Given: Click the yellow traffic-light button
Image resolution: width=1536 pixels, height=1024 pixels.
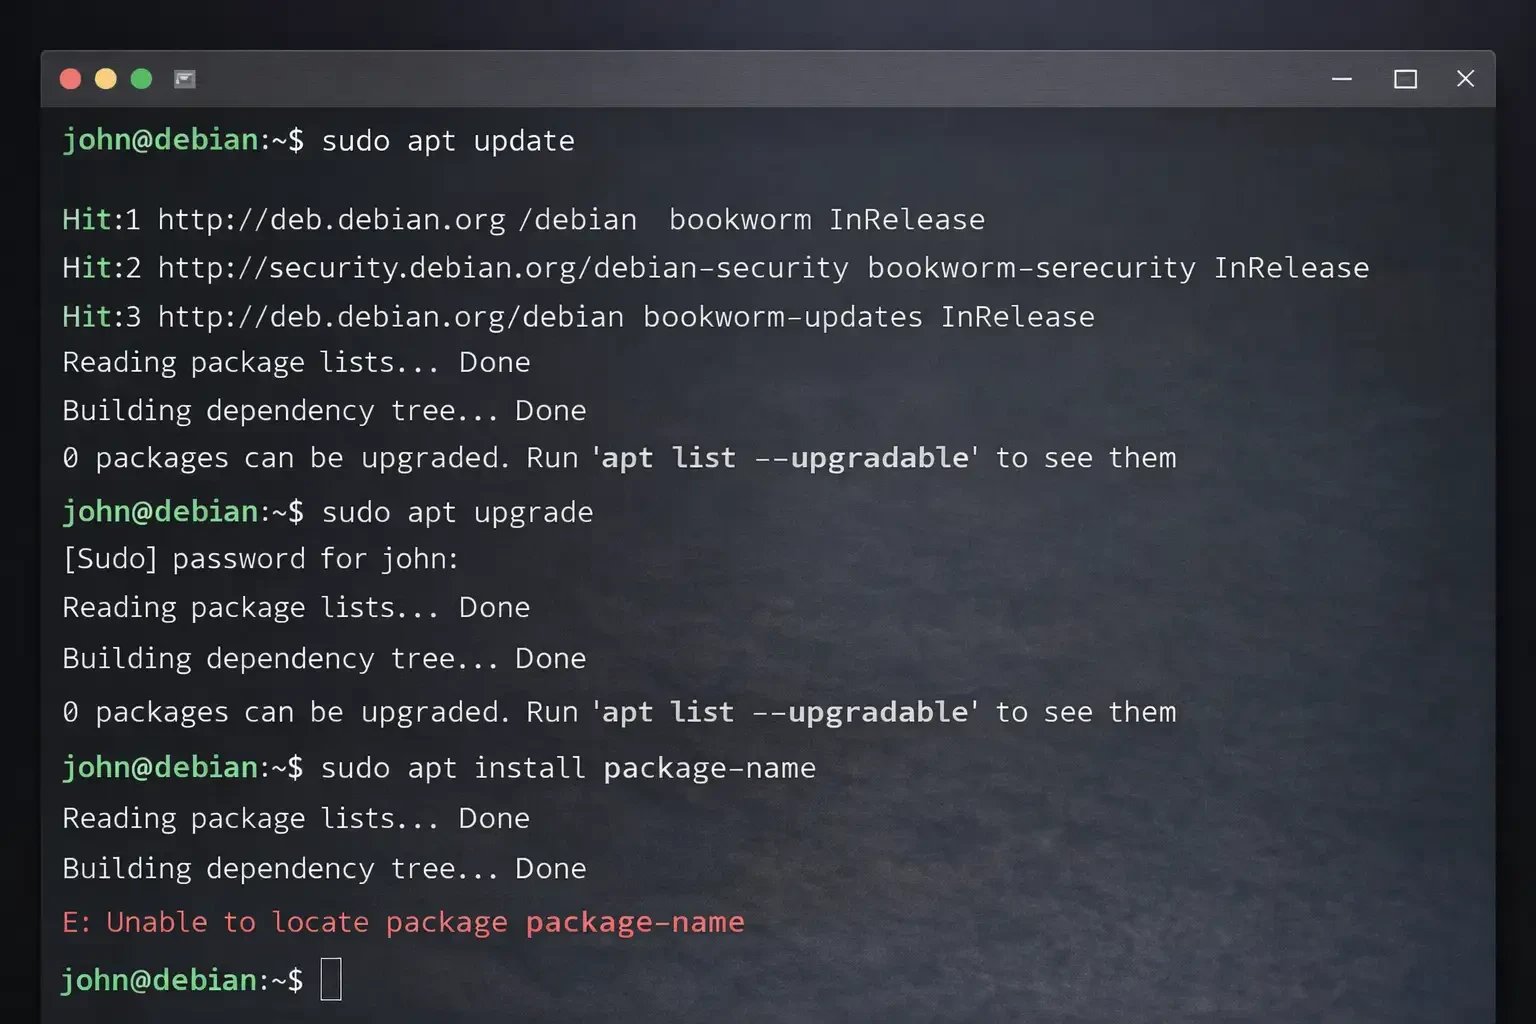Looking at the screenshot, I should (x=106, y=78).
